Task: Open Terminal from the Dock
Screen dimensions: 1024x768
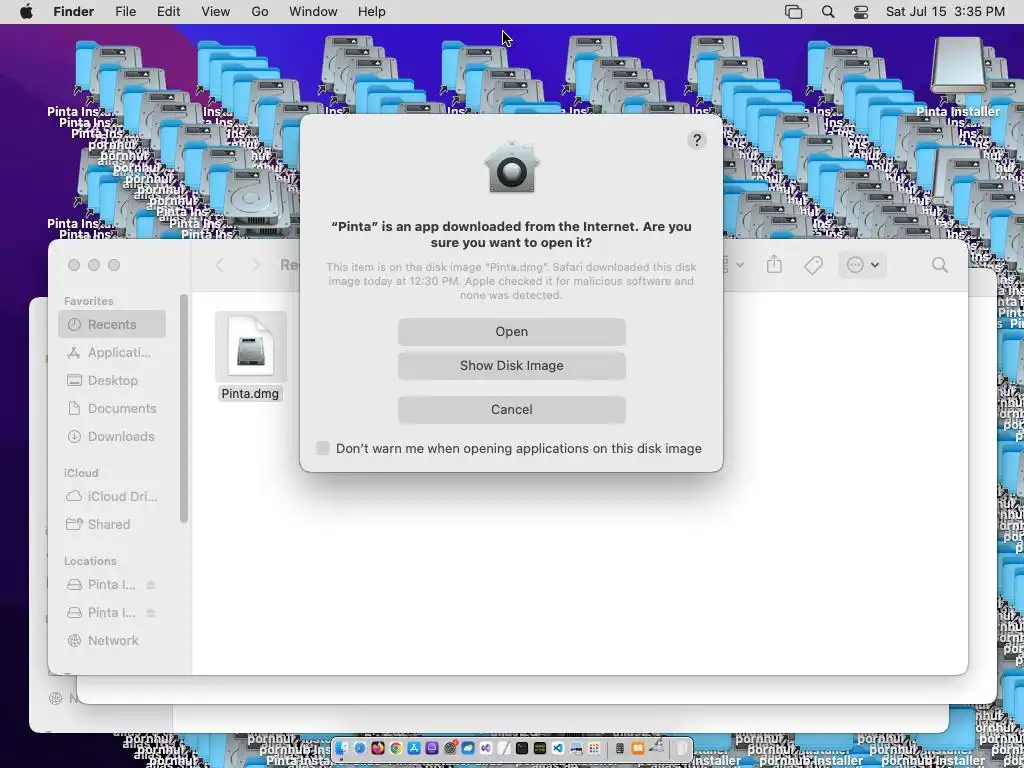Action: (x=522, y=748)
